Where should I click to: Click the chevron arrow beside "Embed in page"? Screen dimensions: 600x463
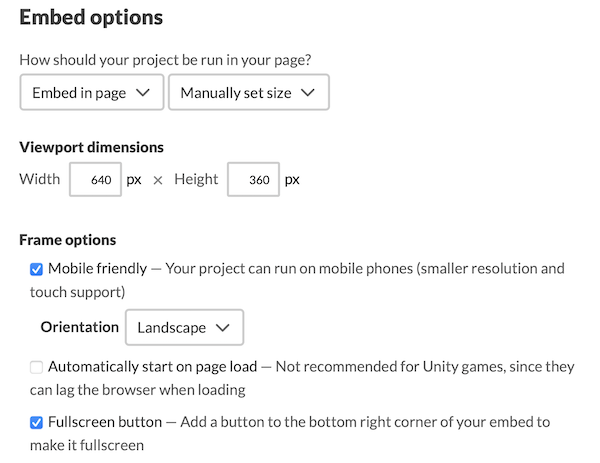(143, 93)
